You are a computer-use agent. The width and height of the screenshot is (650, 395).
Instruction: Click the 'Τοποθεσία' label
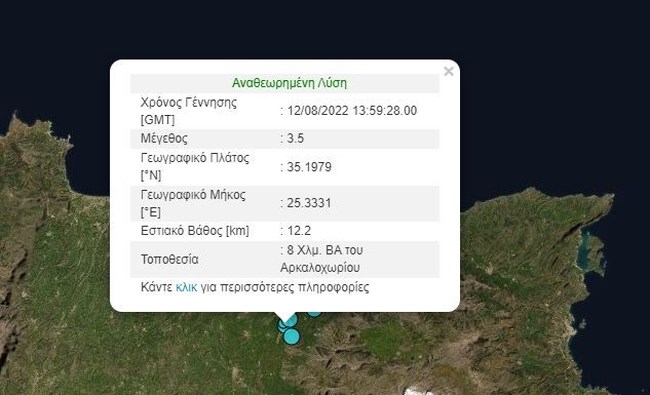click(x=170, y=259)
